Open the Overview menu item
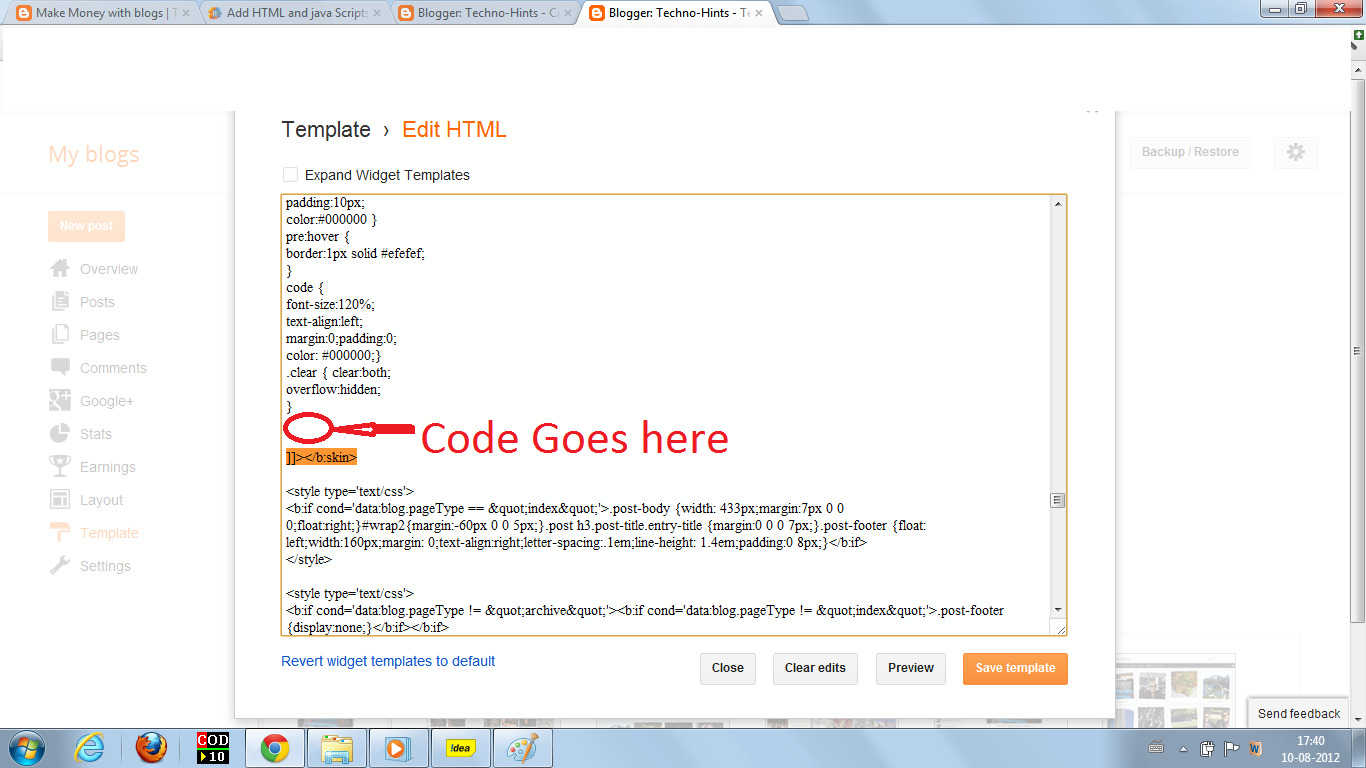Image resolution: width=1366 pixels, height=768 pixels. point(109,269)
